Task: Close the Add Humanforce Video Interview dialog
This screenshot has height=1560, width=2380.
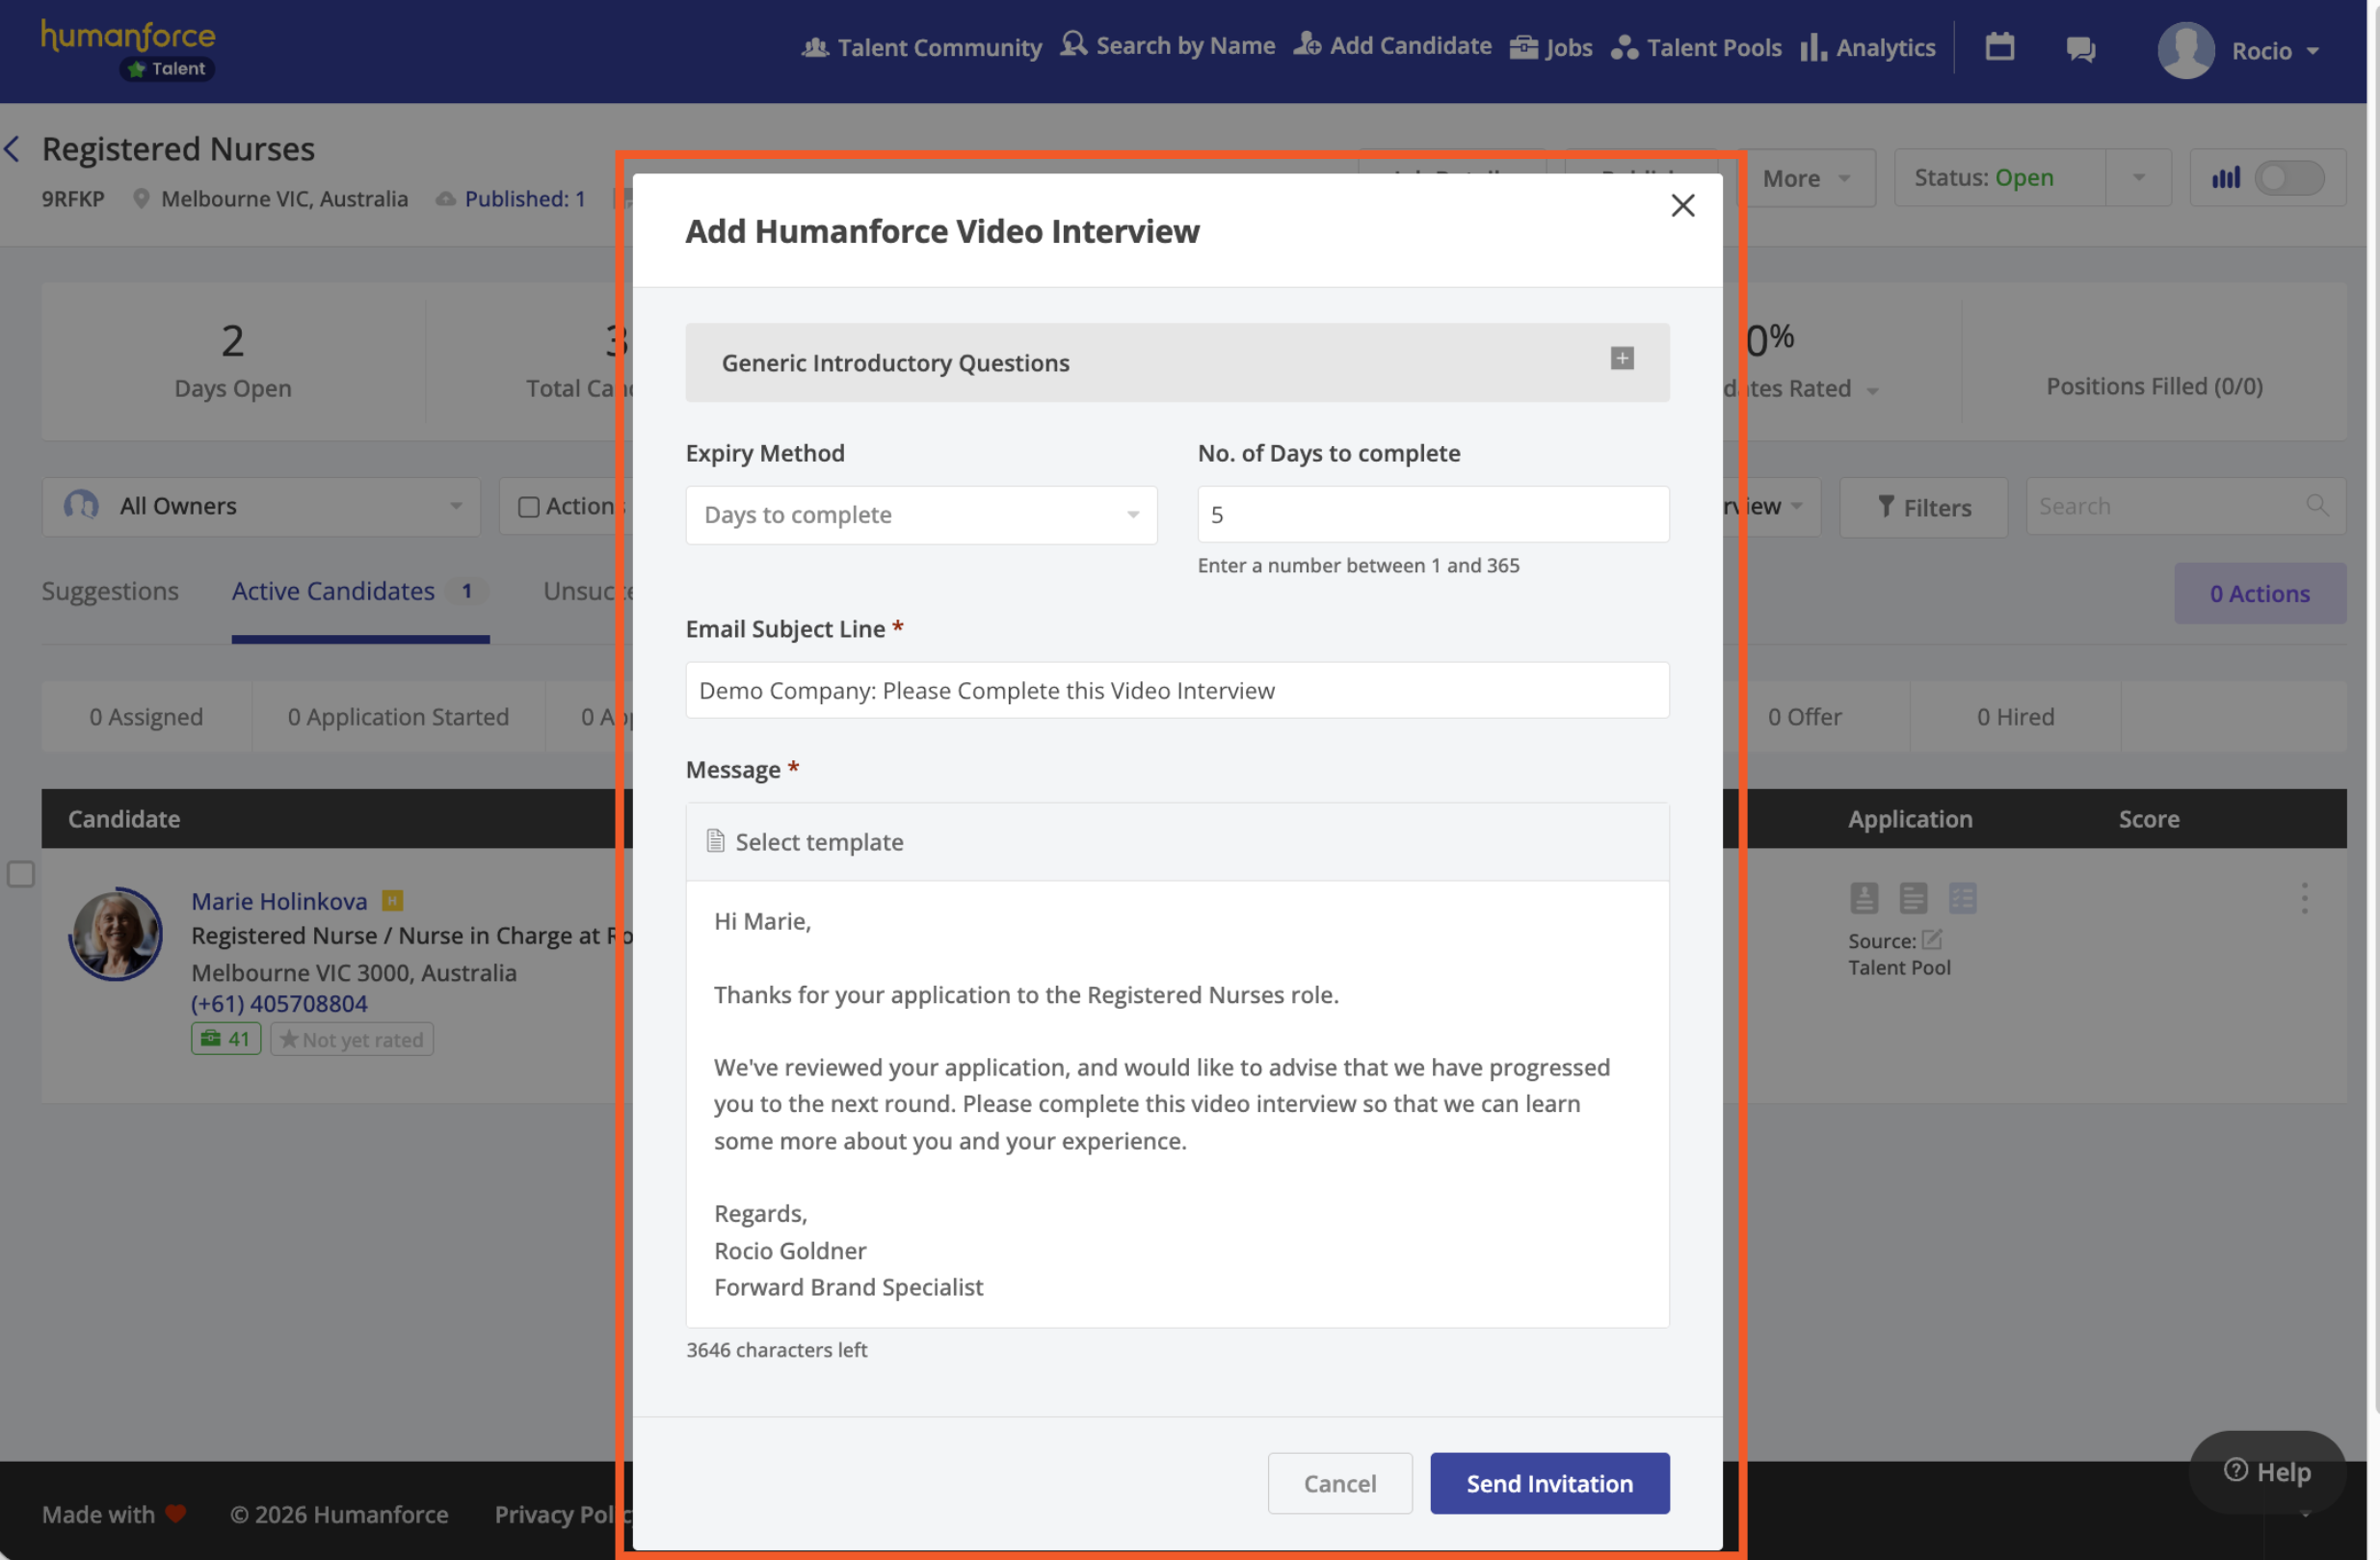Action: click(x=1683, y=205)
